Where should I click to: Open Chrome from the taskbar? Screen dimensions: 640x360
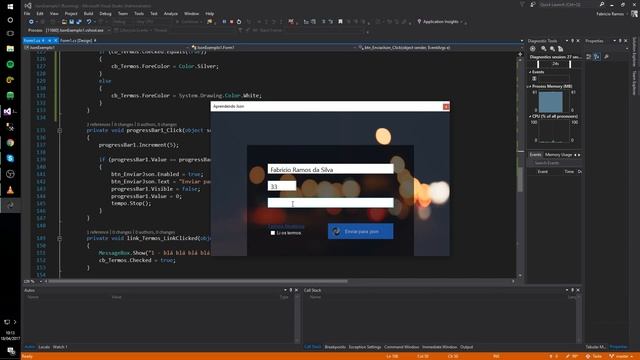pos(10,143)
